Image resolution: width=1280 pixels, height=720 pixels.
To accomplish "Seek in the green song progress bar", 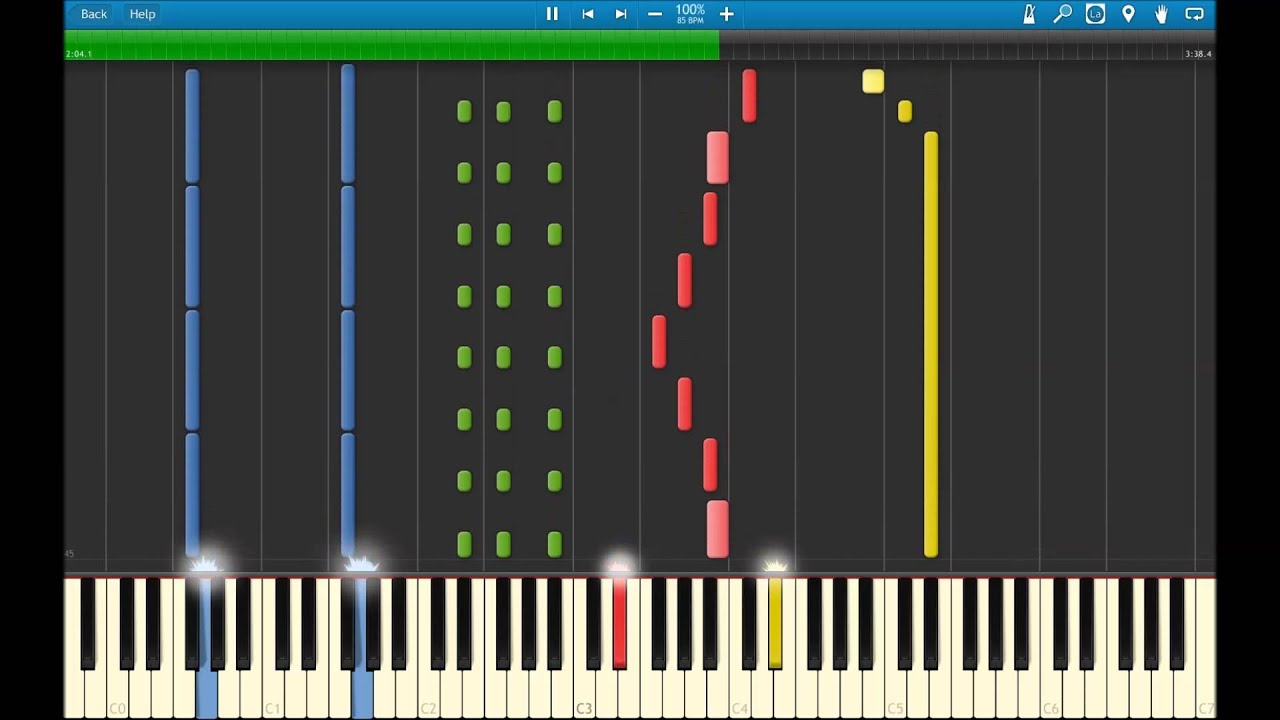I will (392, 44).
